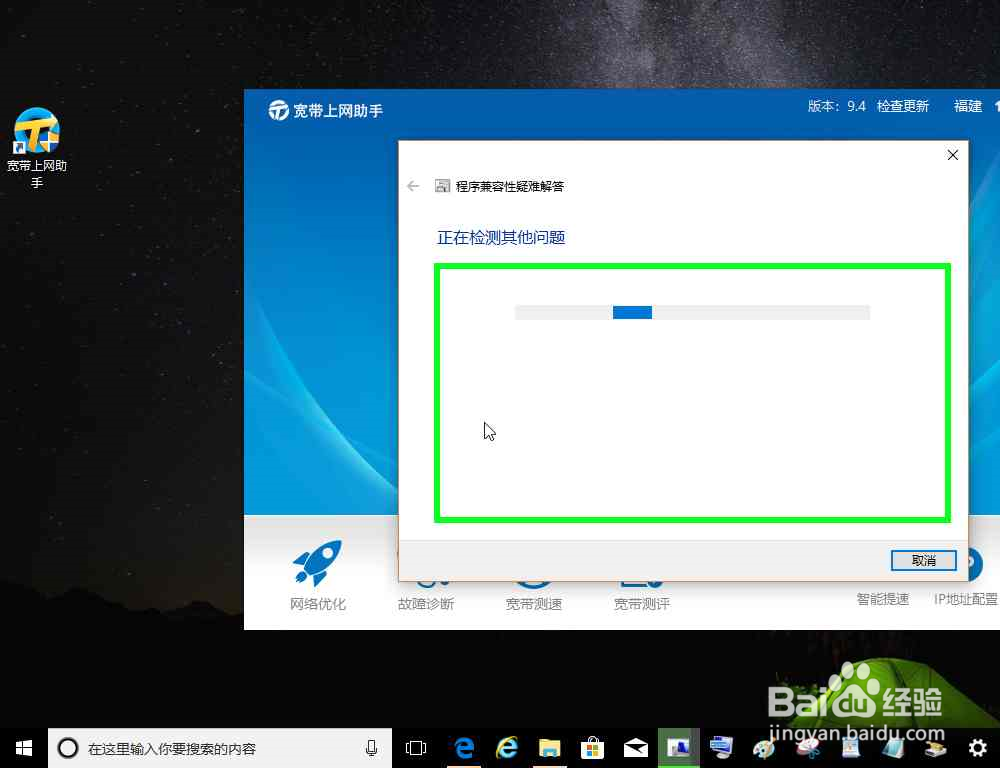Open 智能提速 in the assistant window
The height and width of the screenshot is (768, 1000).
[x=883, y=599]
